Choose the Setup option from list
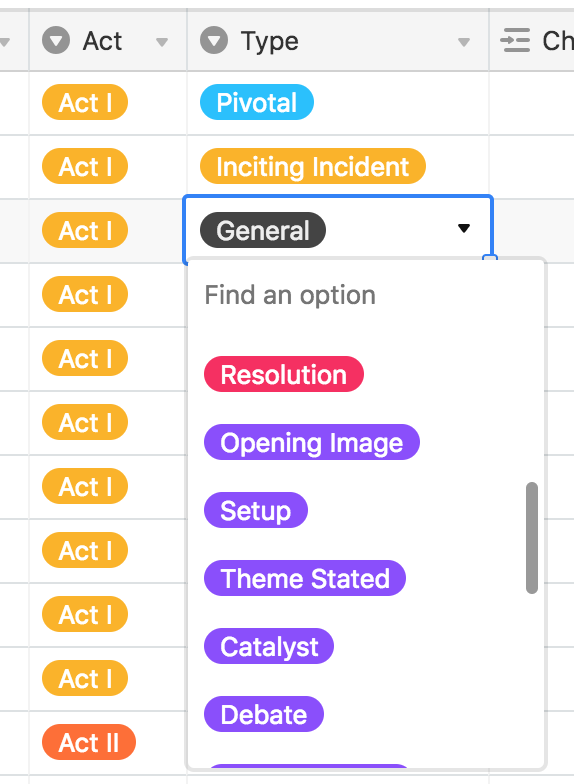The height and width of the screenshot is (784, 574). coord(256,510)
